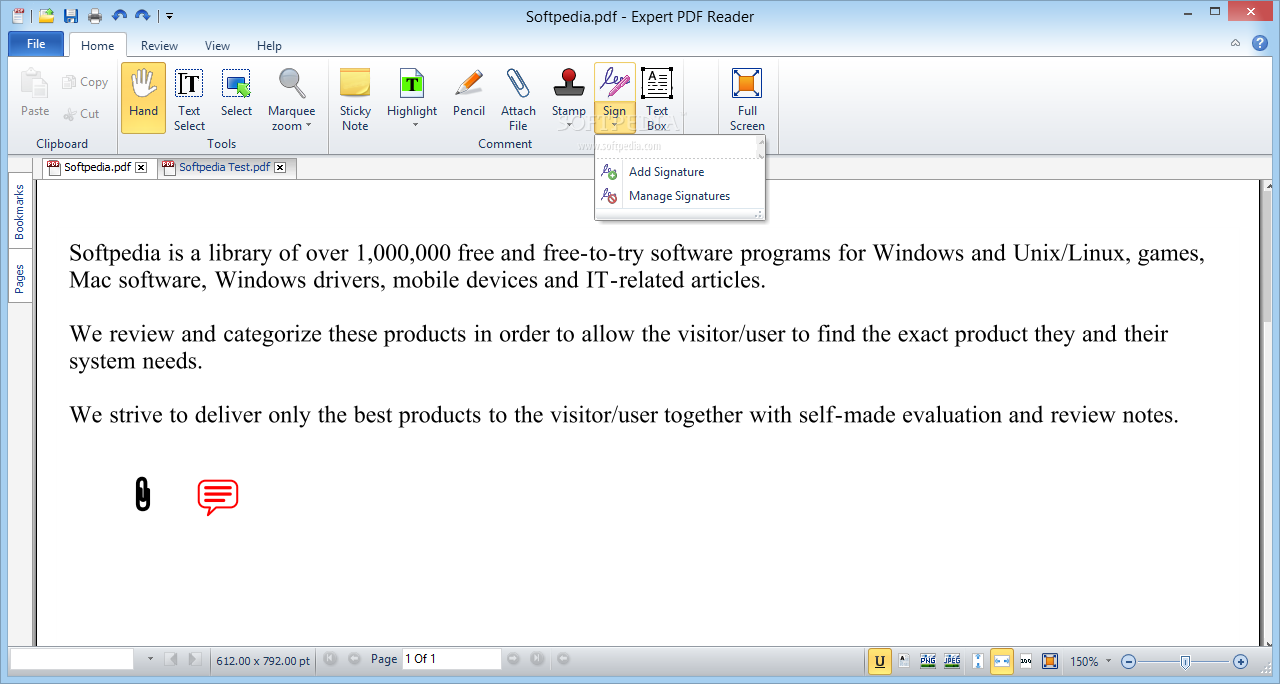Switch to the Review ribbon tab

point(159,45)
